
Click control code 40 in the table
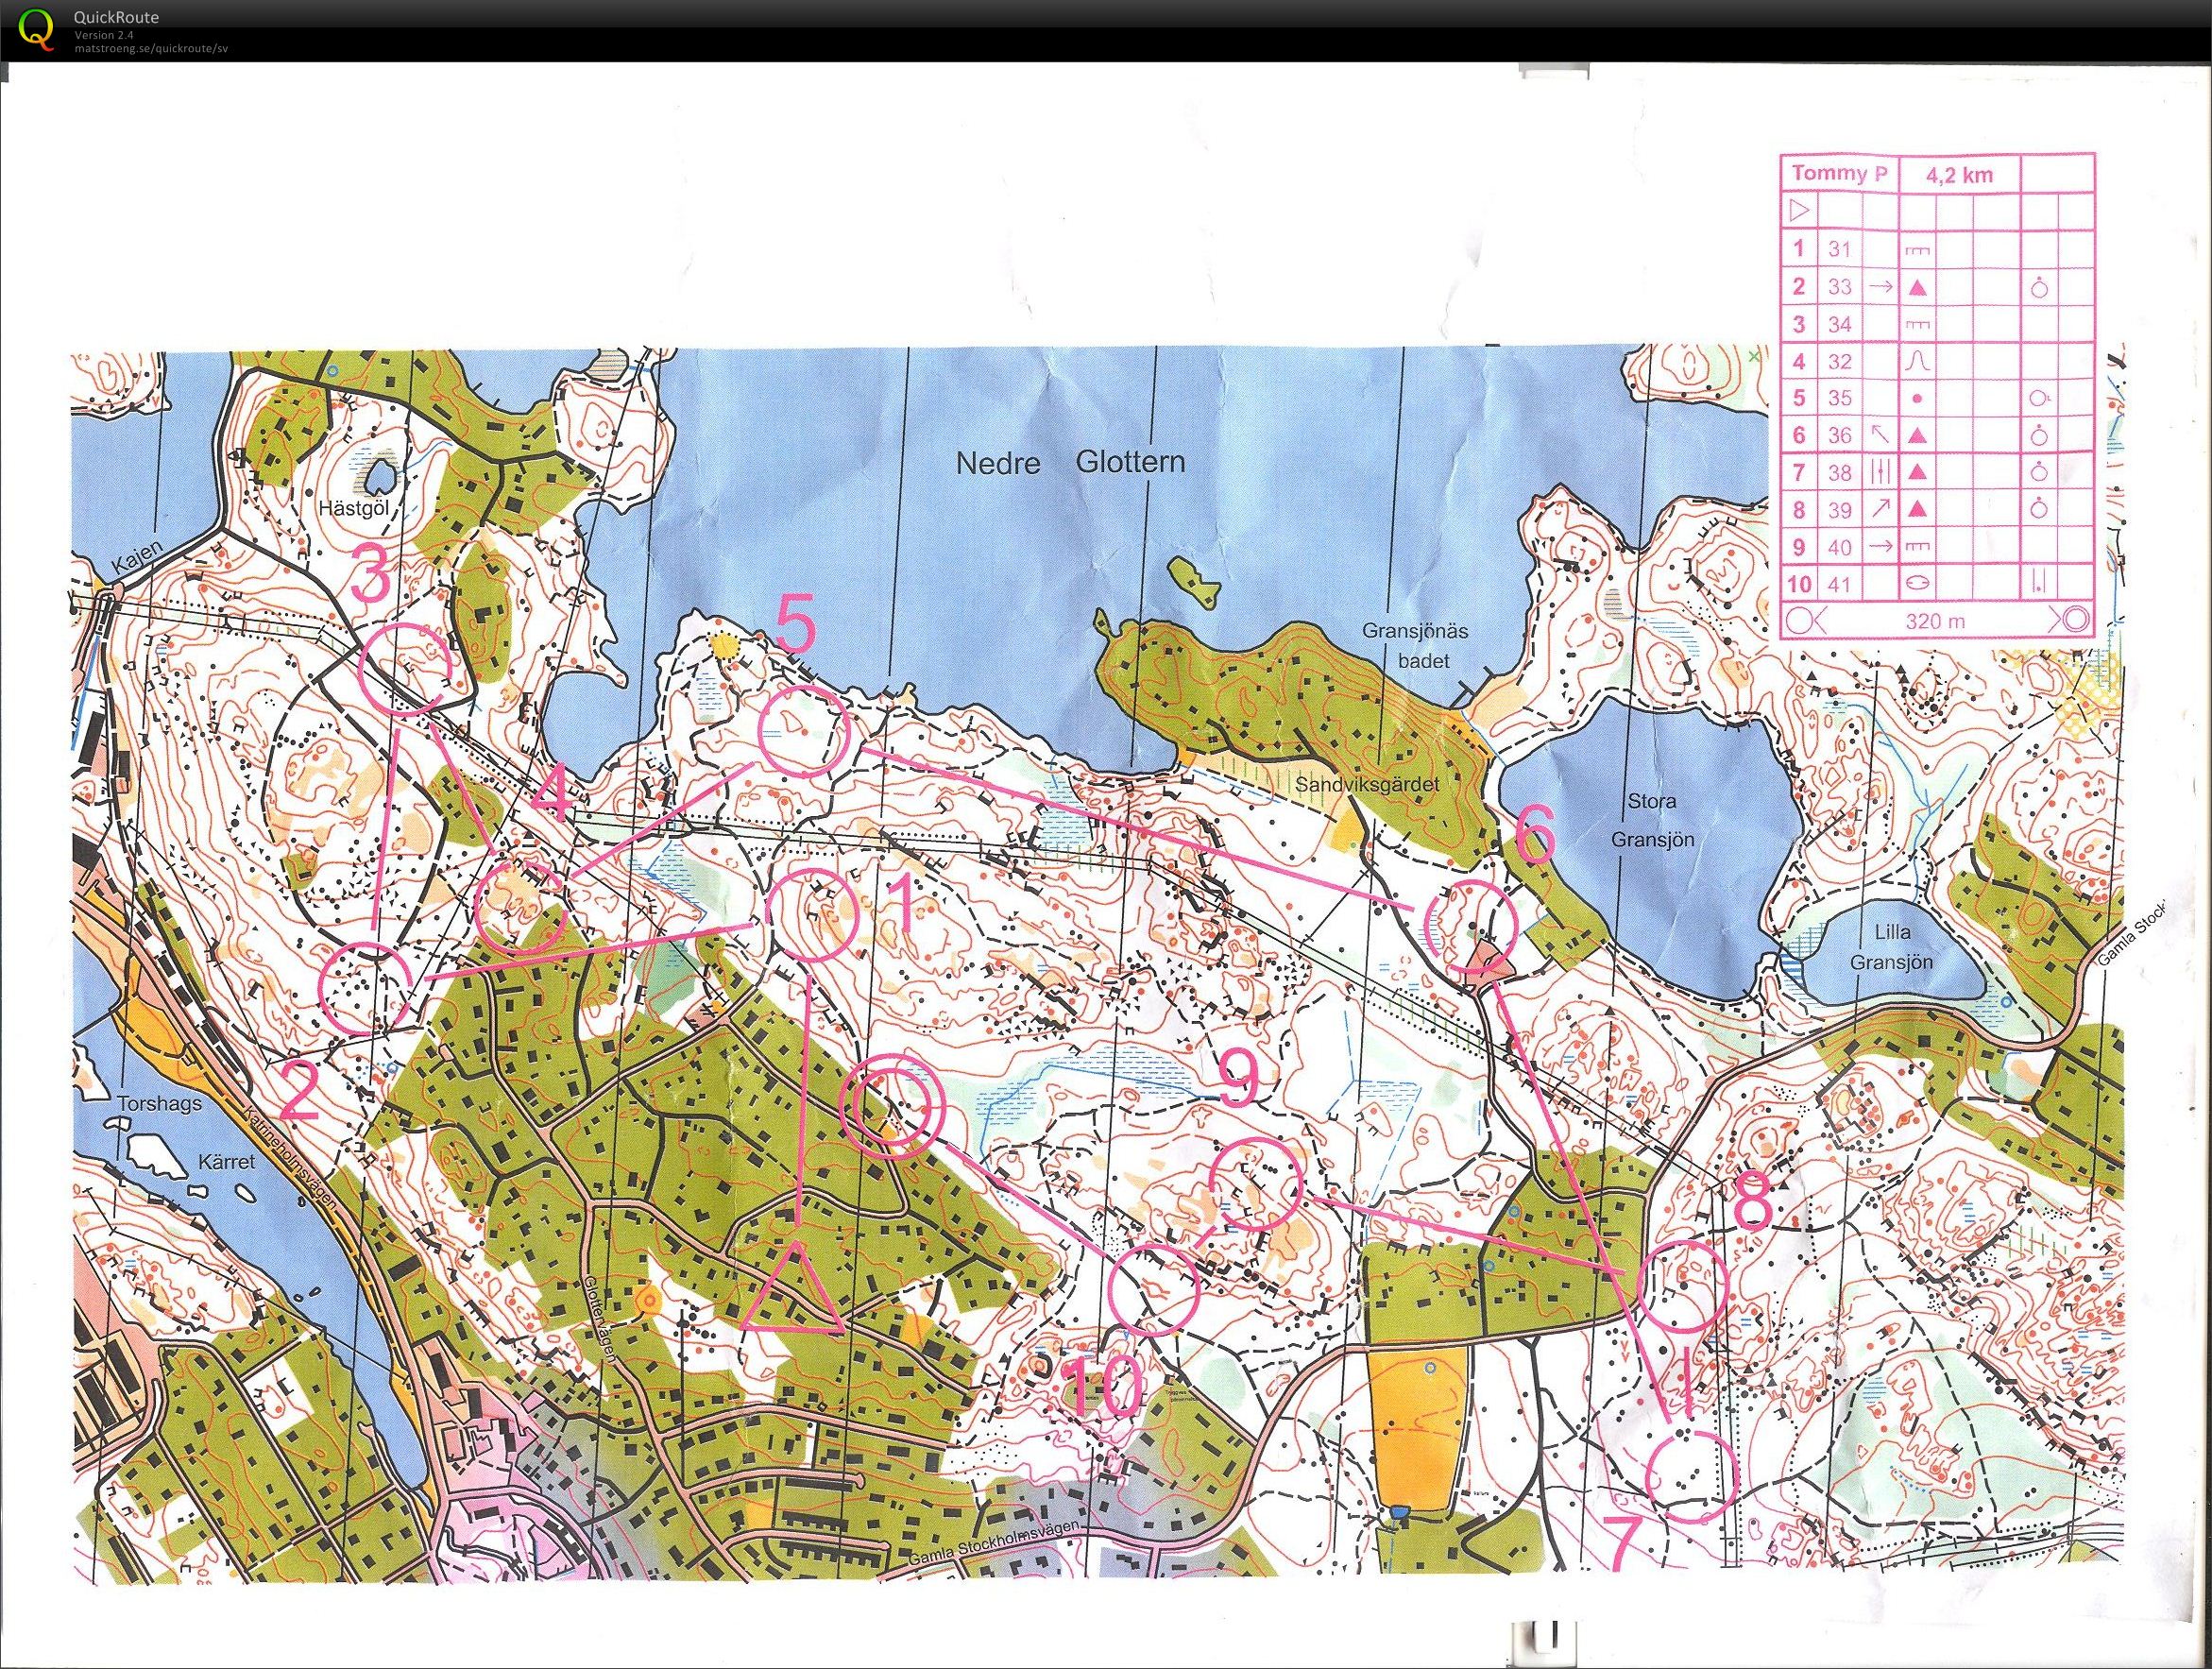click(1840, 547)
